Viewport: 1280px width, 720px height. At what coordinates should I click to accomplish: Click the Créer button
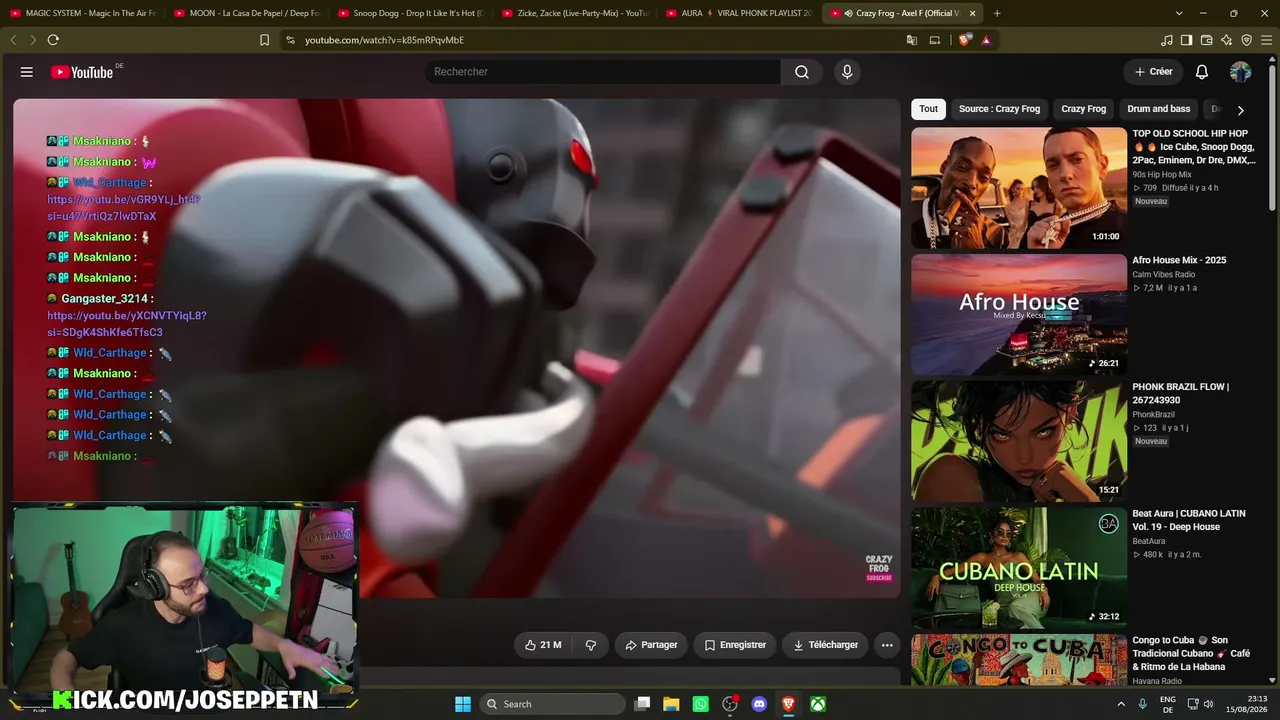point(1153,72)
